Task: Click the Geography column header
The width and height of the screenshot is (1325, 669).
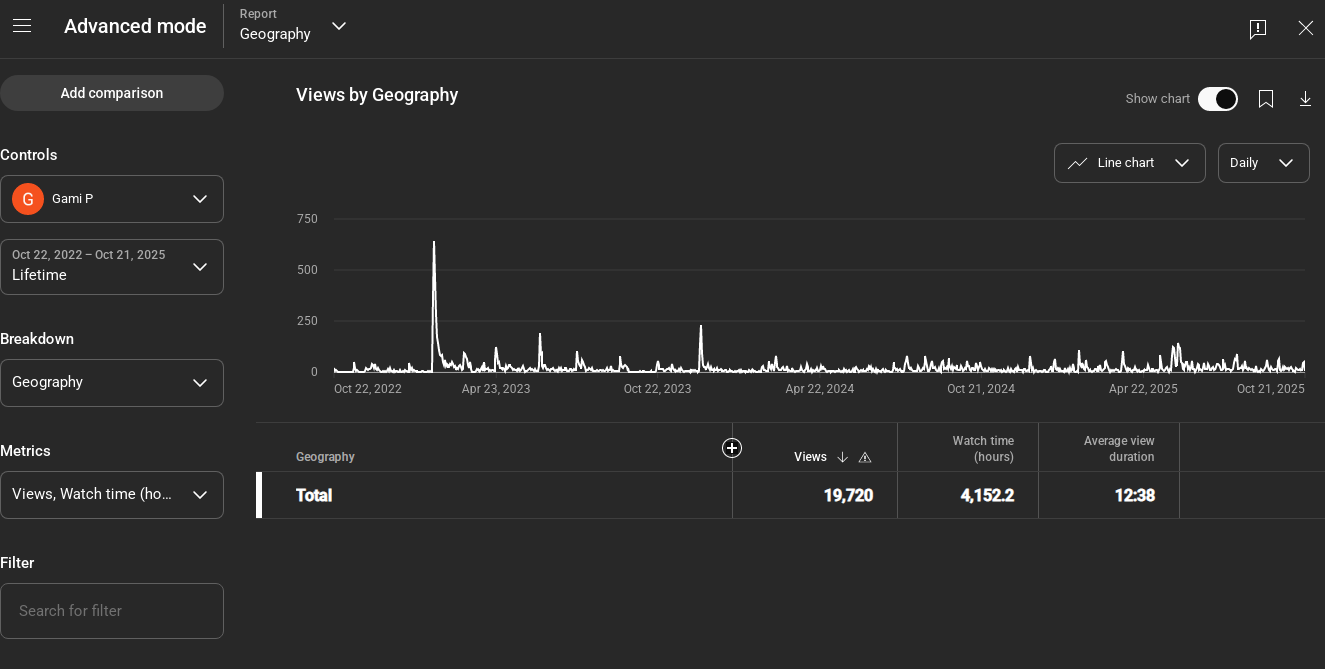Action: (325, 457)
